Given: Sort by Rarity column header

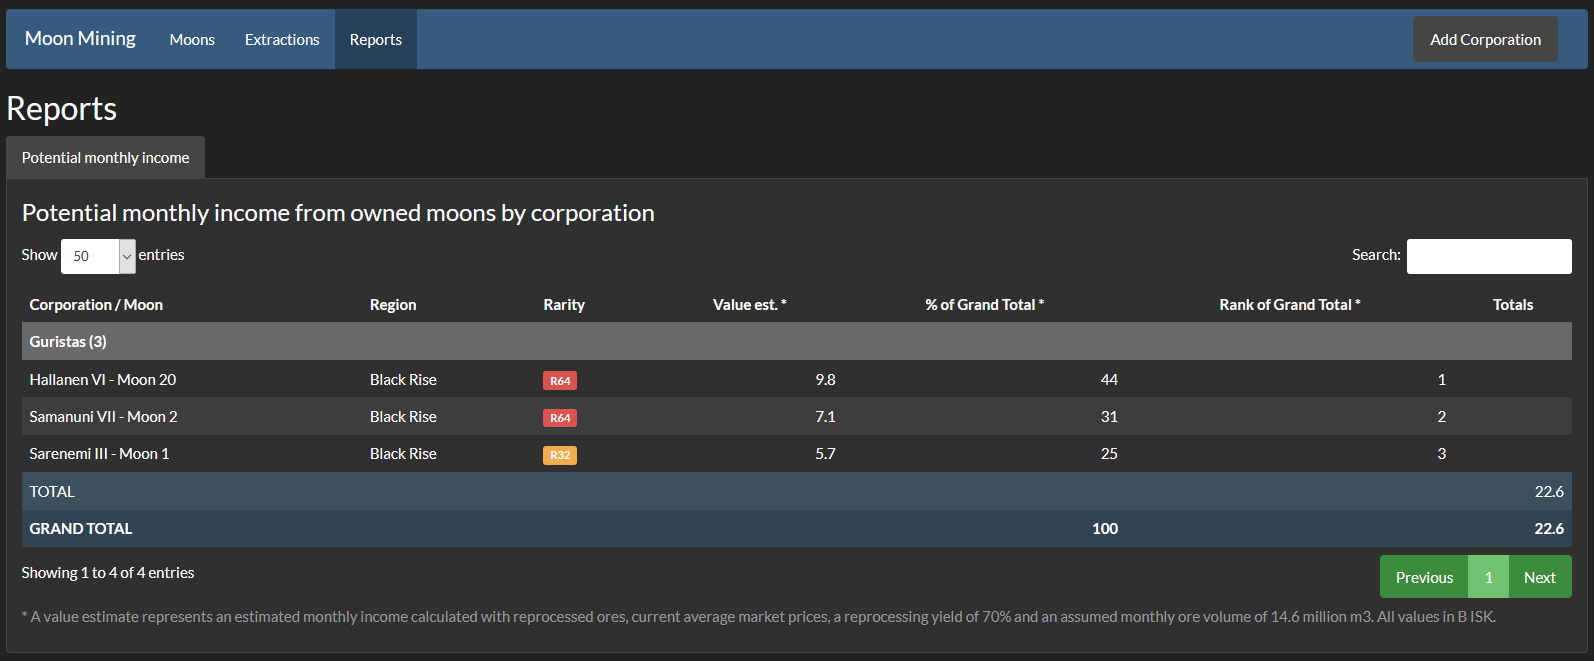Looking at the screenshot, I should click(x=564, y=305).
